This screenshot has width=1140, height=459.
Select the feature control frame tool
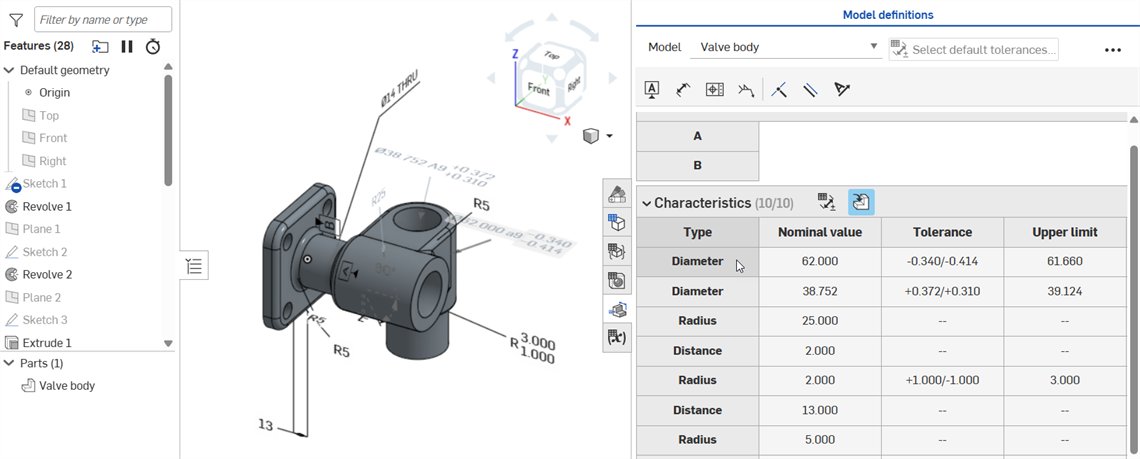[x=715, y=90]
